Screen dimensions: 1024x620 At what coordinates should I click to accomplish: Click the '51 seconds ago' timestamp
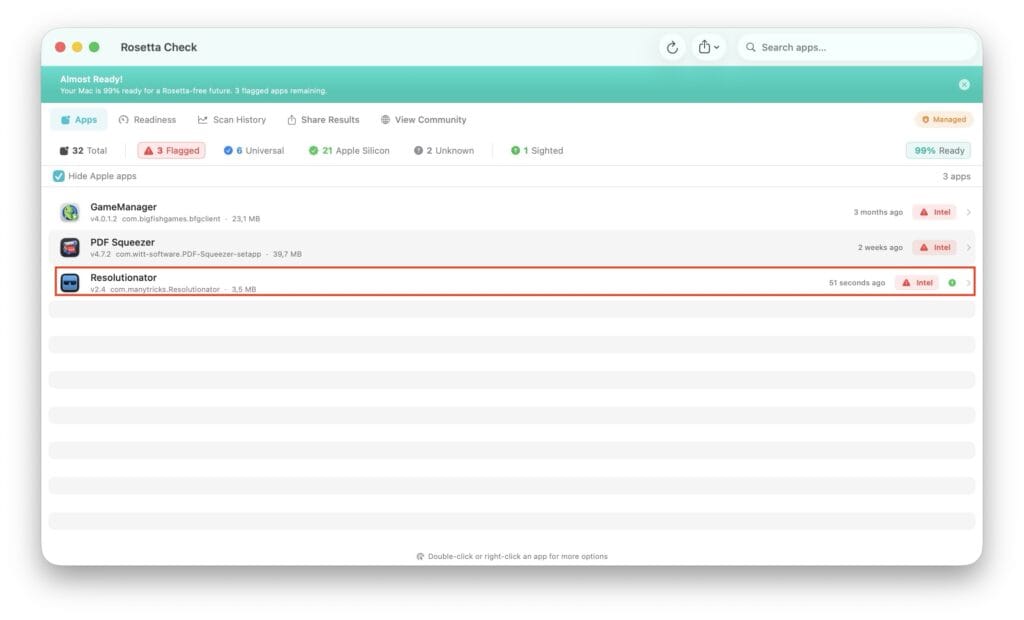tap(857, 283)
